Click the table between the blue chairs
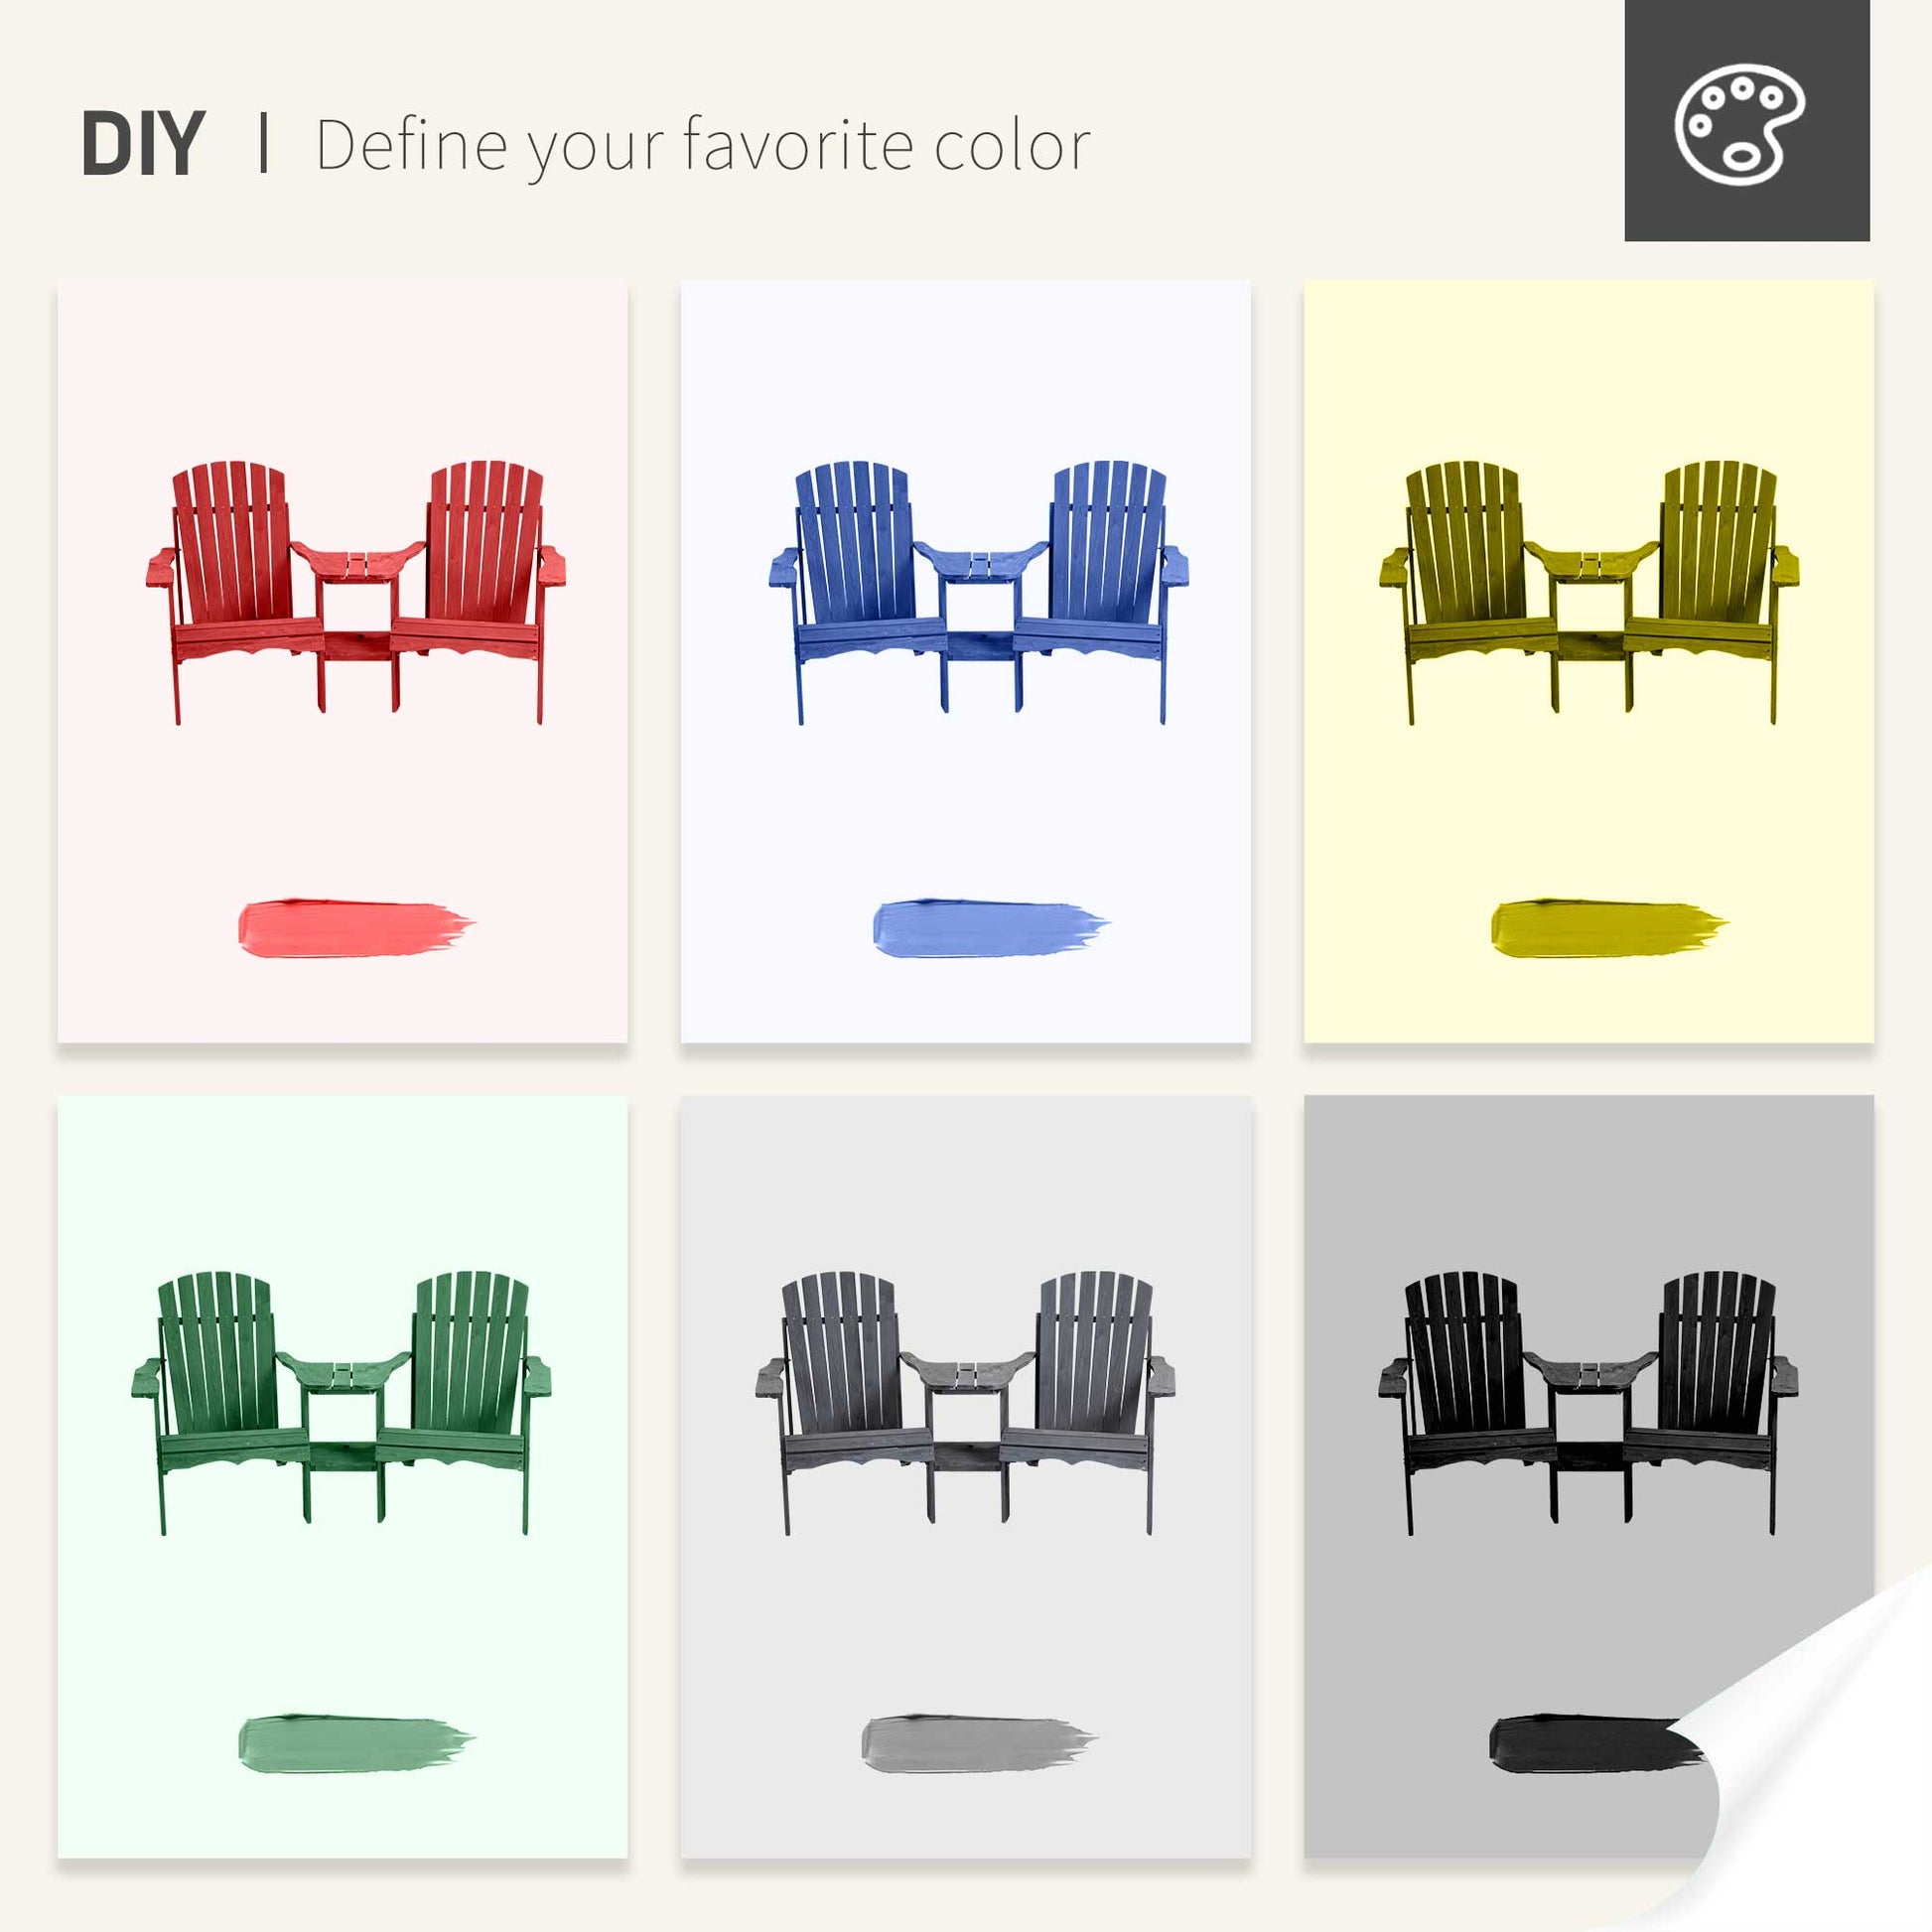1932x1932 pixels. coord(981,565)
